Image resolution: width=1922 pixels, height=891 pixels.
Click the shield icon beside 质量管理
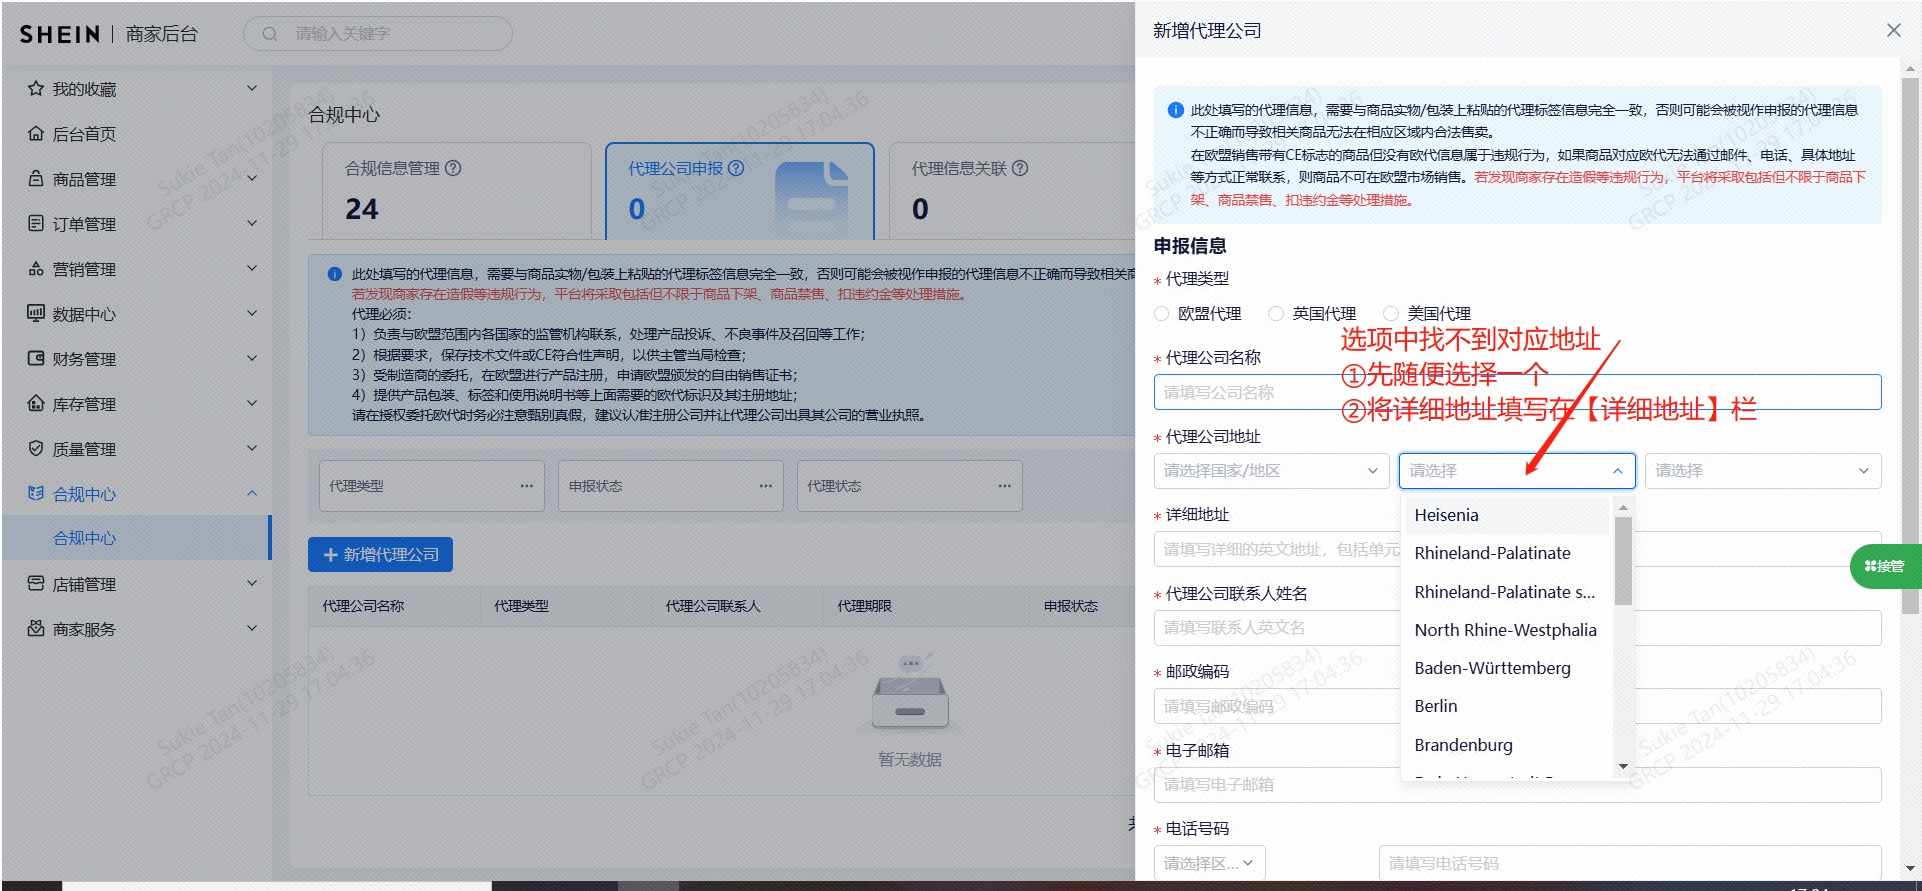36,448
